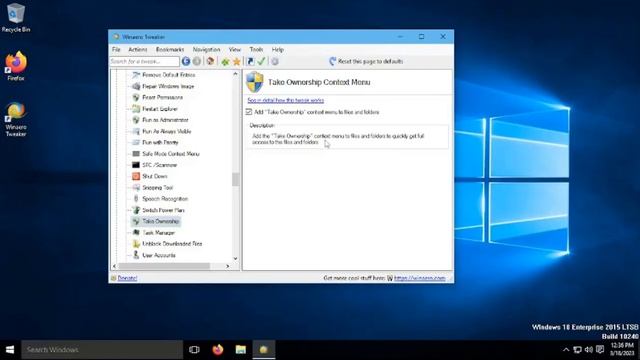Click the Speech Recognition microphone icon
This screenshot has height=360, width=640.
136,198
